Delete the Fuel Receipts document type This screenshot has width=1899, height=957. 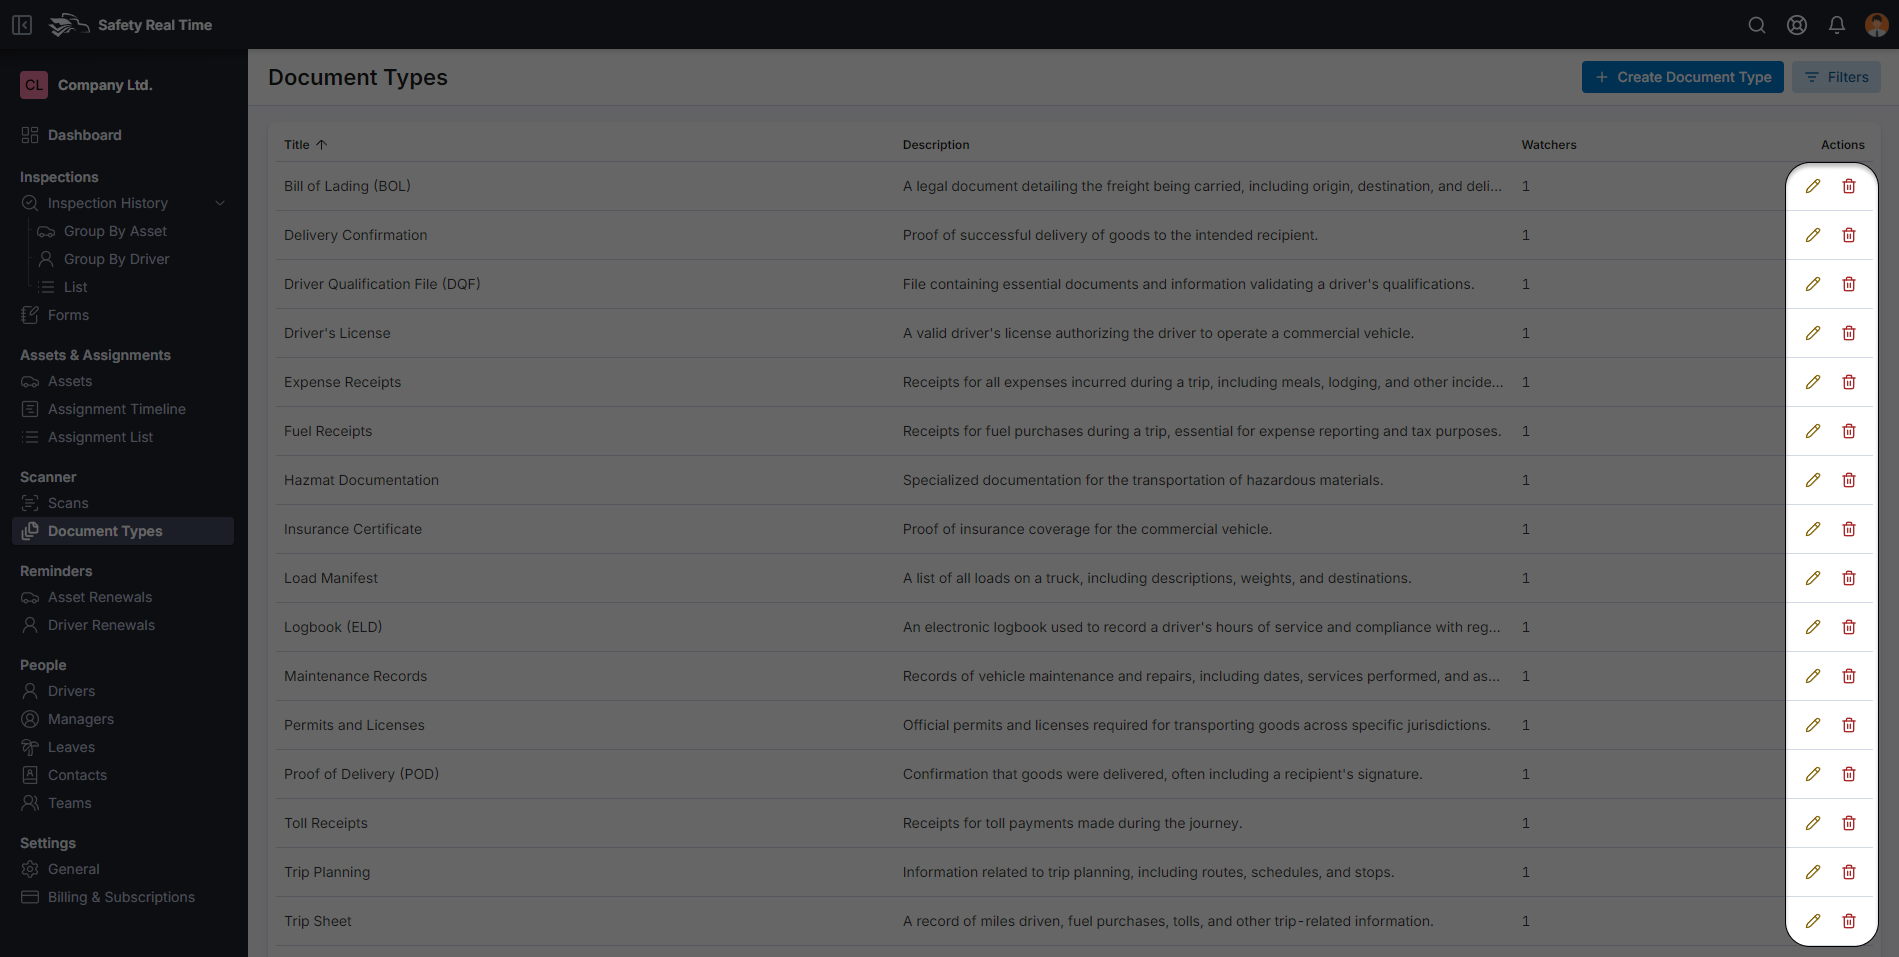(x=1849, y=431)
